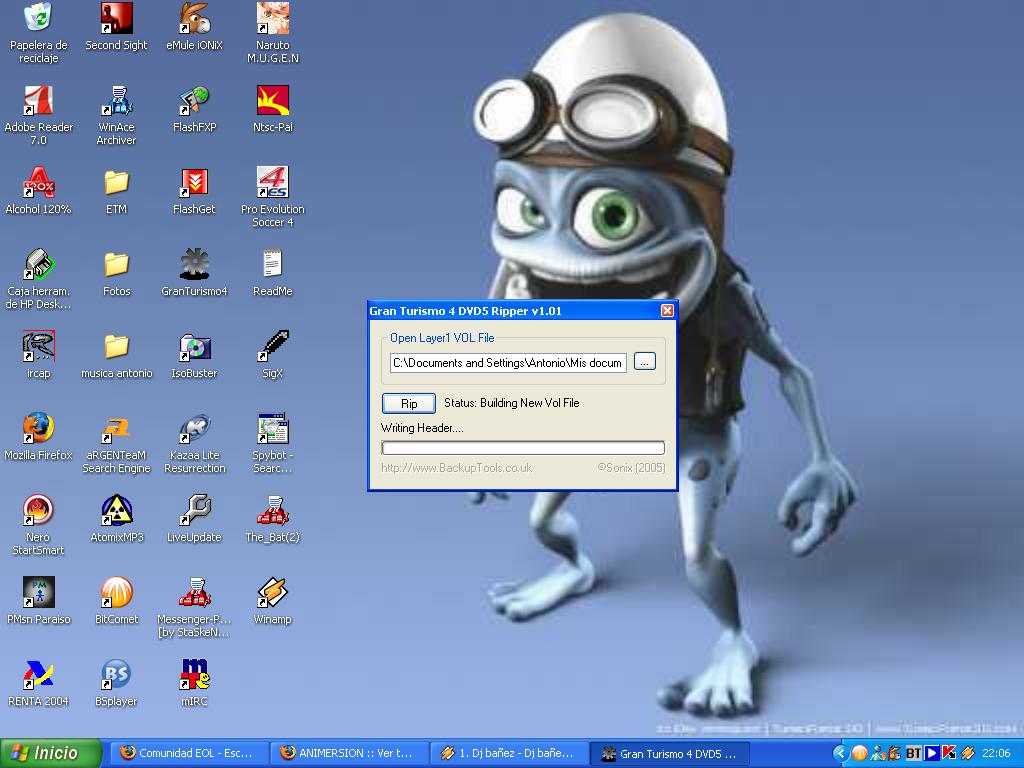This screenshot has width=1024, height=768.
Task: Click the ripping progress bar
Action: tap(522, 448)
